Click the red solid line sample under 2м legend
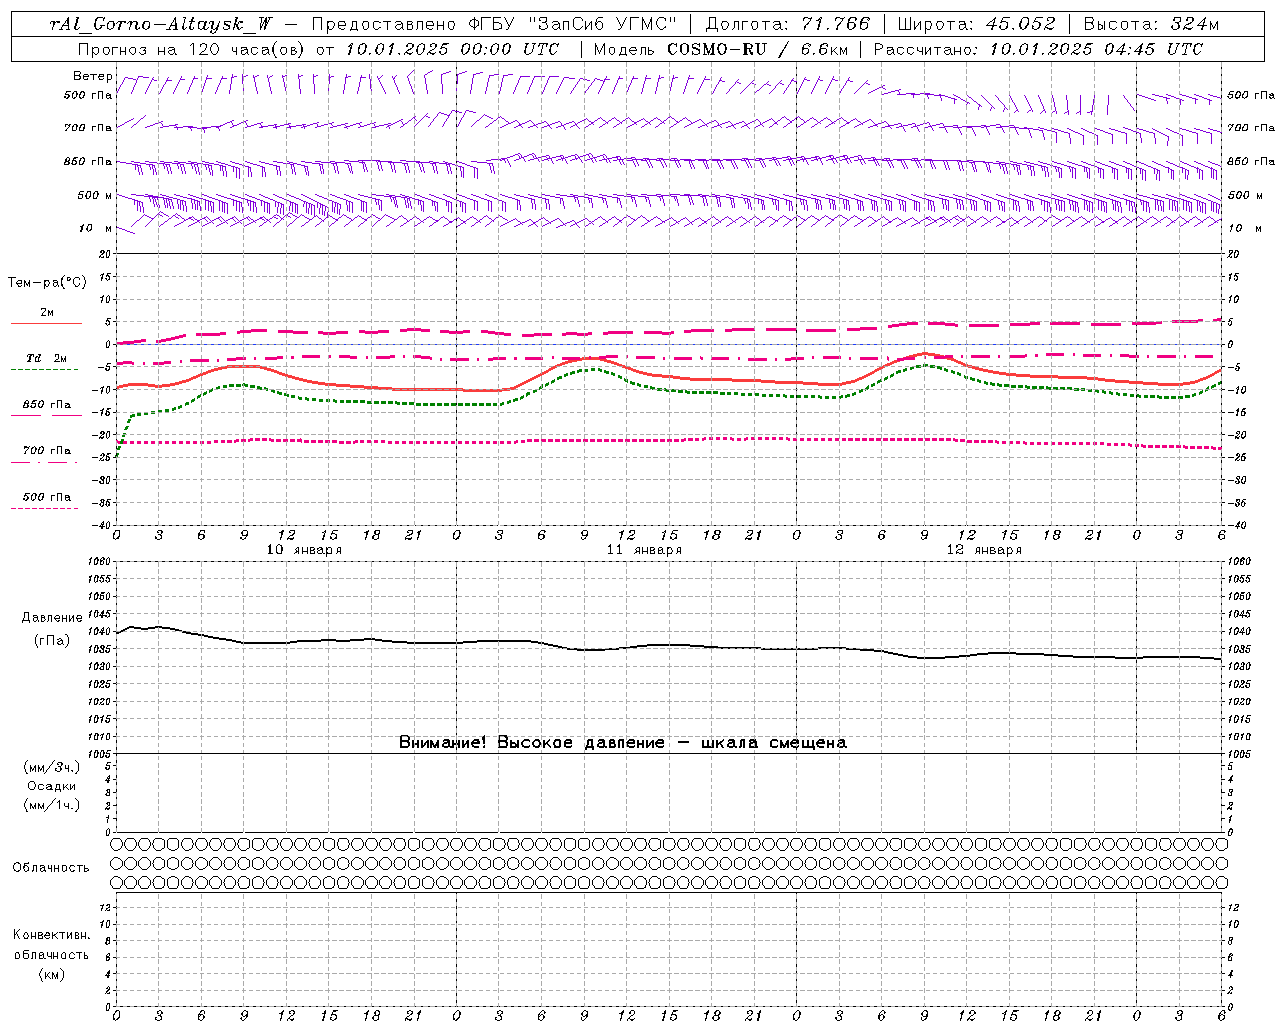This screenshot has height=1024, width=1280. pyautogui.click(x=46, y=324)
